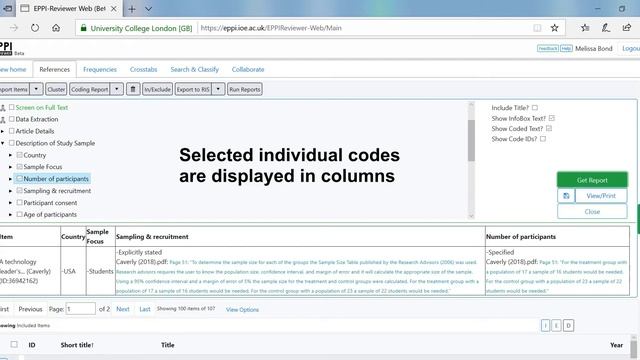This screenshot has height=360, width=640.
Task: Check the Screen on Full Text checkbox
Action: pyautogui.click(x=12, y=107)
